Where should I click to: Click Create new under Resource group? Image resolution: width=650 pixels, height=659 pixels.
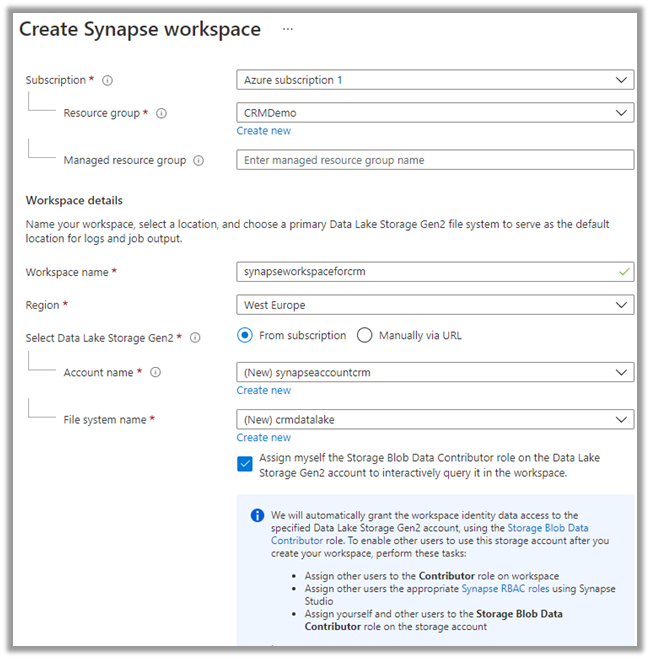pyautogui.click(x=264, y=131)
